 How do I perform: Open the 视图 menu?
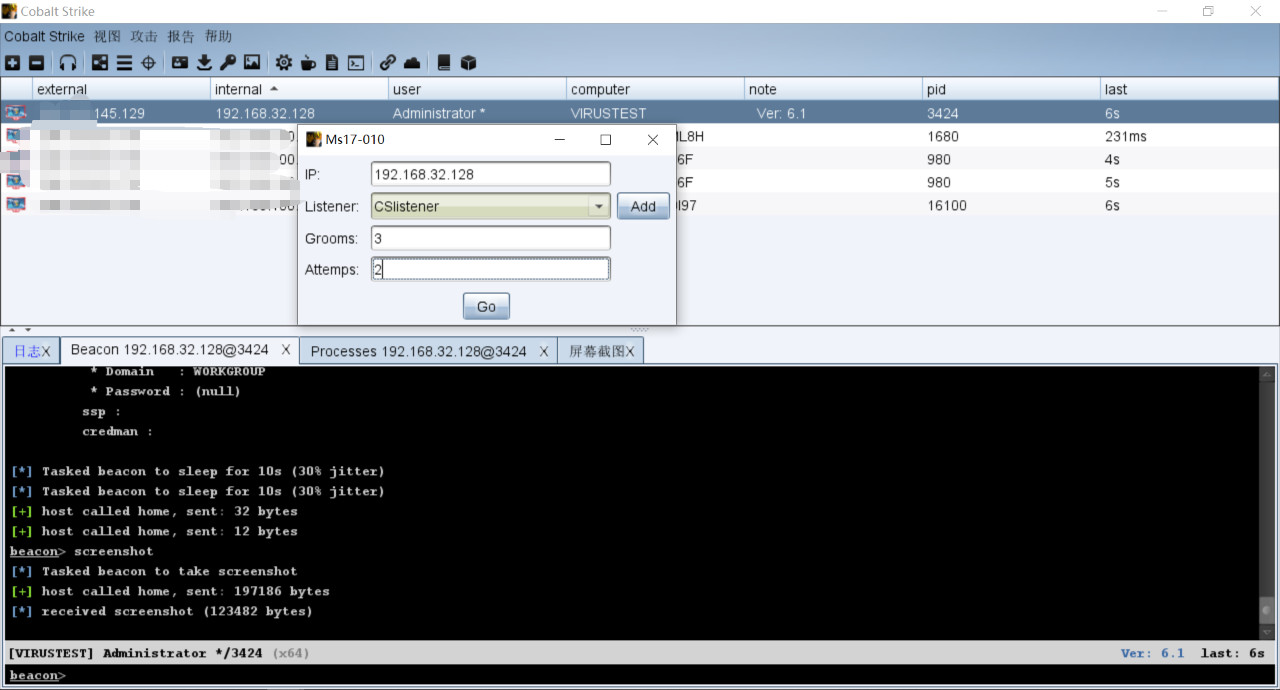click(x=107, y=36)
